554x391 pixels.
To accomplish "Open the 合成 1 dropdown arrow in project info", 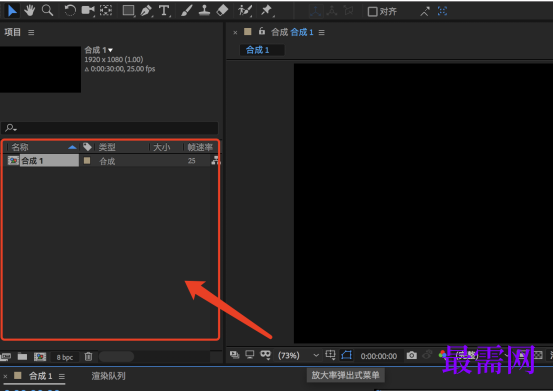I will [x=111, y=50].
